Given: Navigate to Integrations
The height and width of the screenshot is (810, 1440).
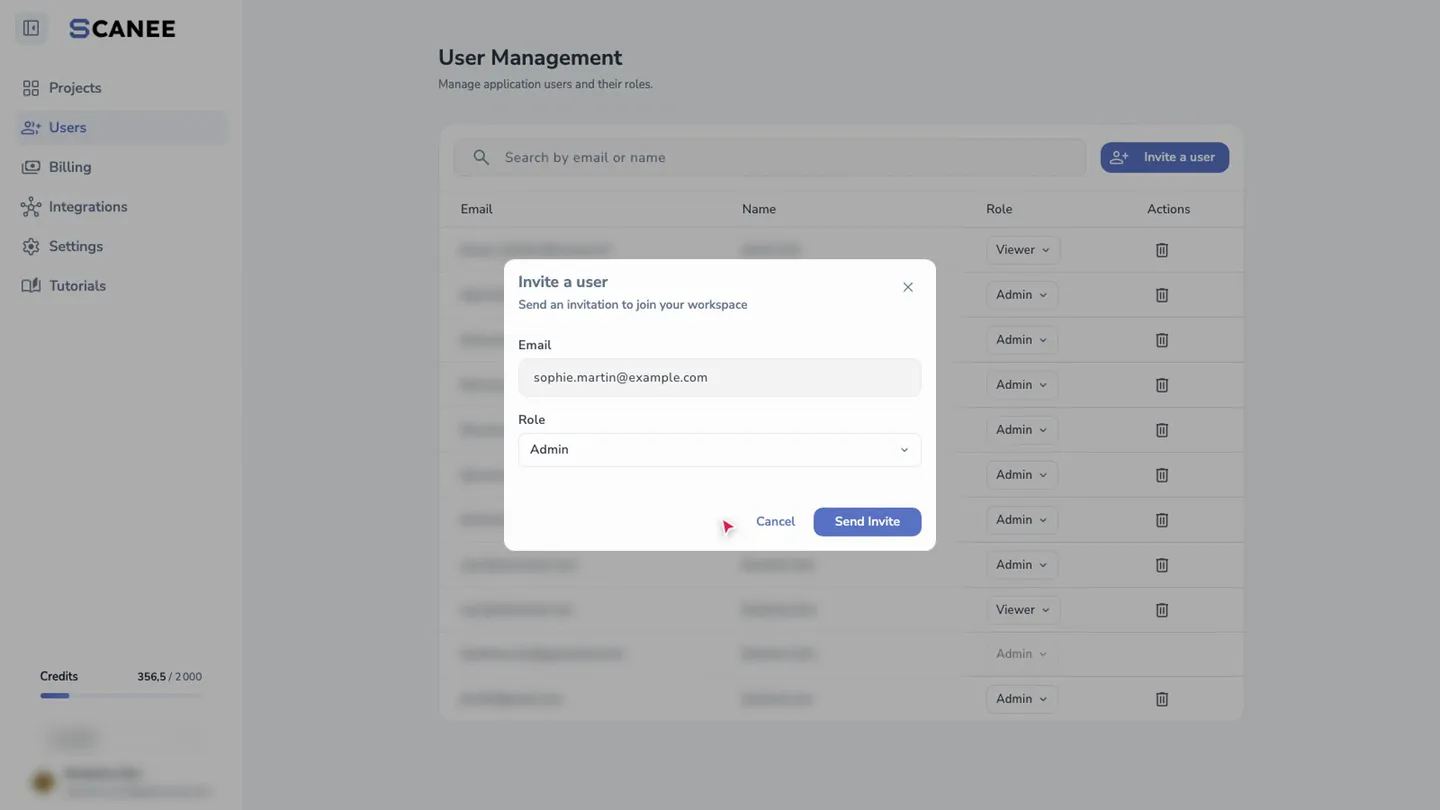Looking at the screenshot, I should pos(122,207).
